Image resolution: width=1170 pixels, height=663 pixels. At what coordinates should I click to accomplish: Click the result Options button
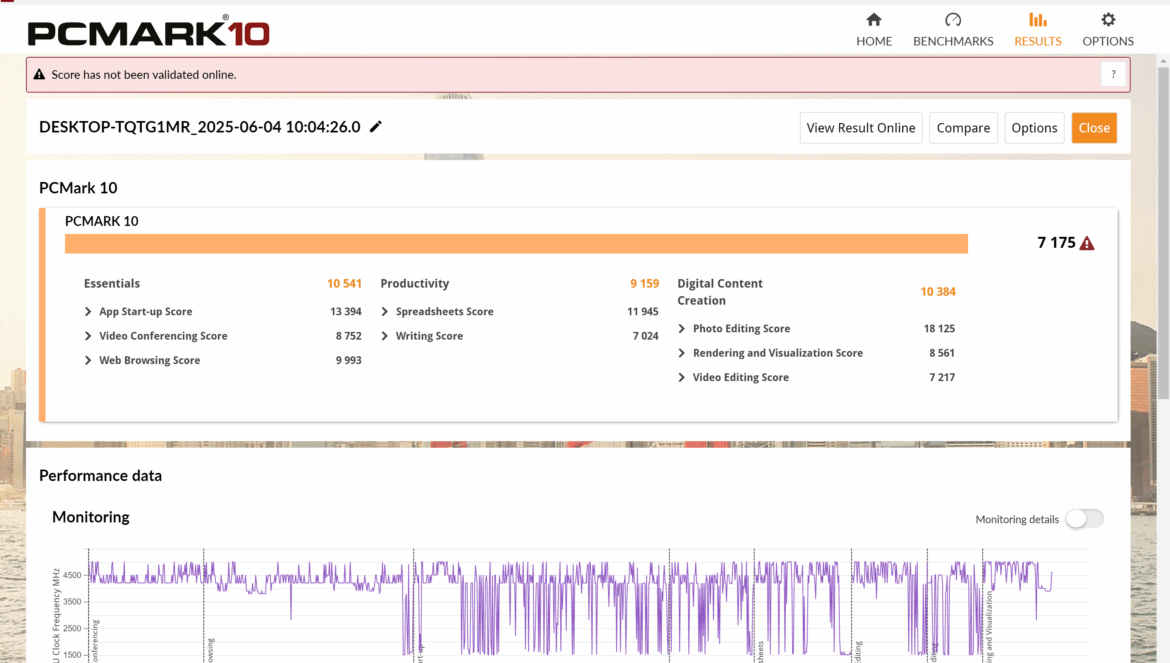[x=1034, y=128]
